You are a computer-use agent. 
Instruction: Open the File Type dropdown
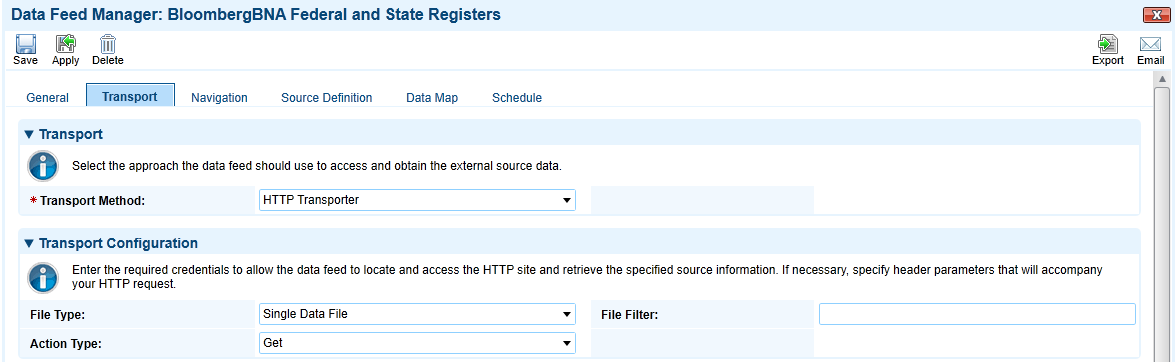click(417, 314)
